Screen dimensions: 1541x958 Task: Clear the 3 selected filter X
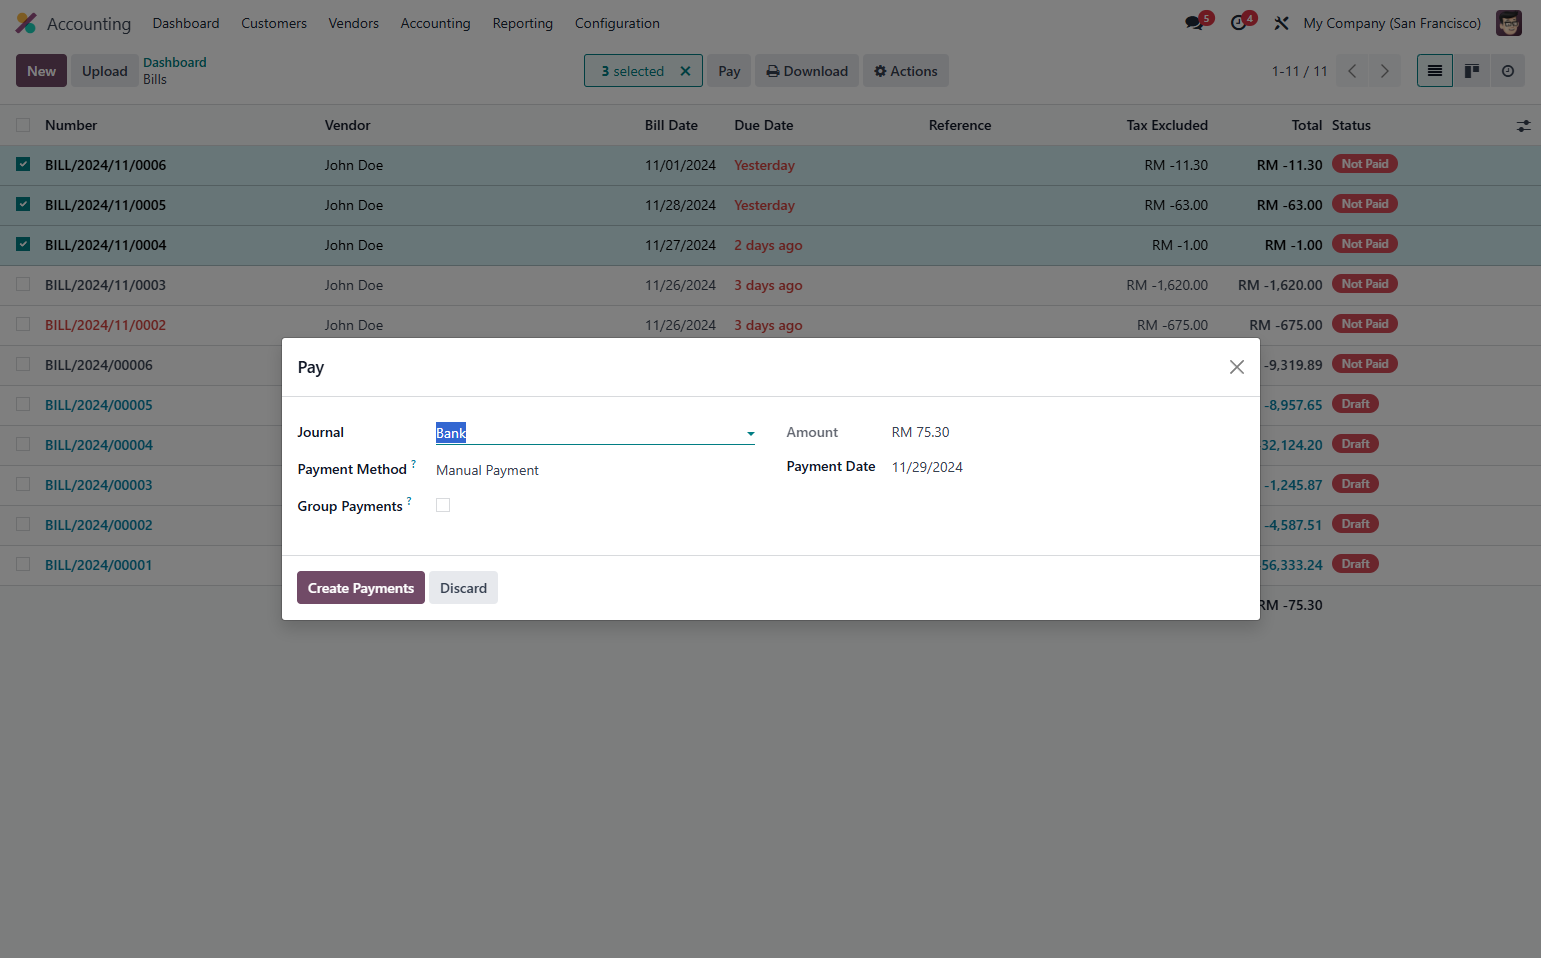click(x=685, y=71)
